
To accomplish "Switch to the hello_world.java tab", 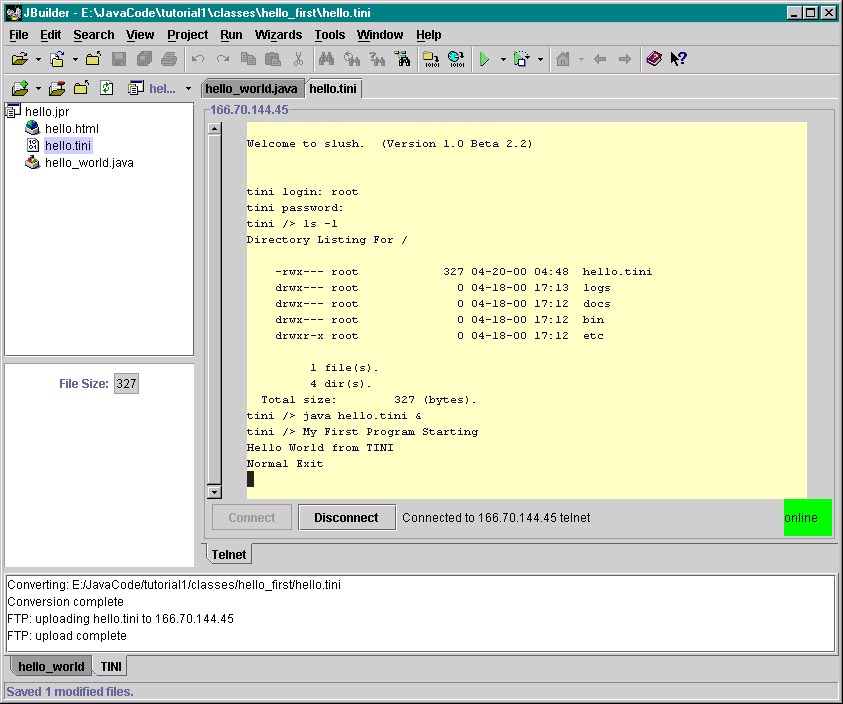I will click(x=251, y=88).
